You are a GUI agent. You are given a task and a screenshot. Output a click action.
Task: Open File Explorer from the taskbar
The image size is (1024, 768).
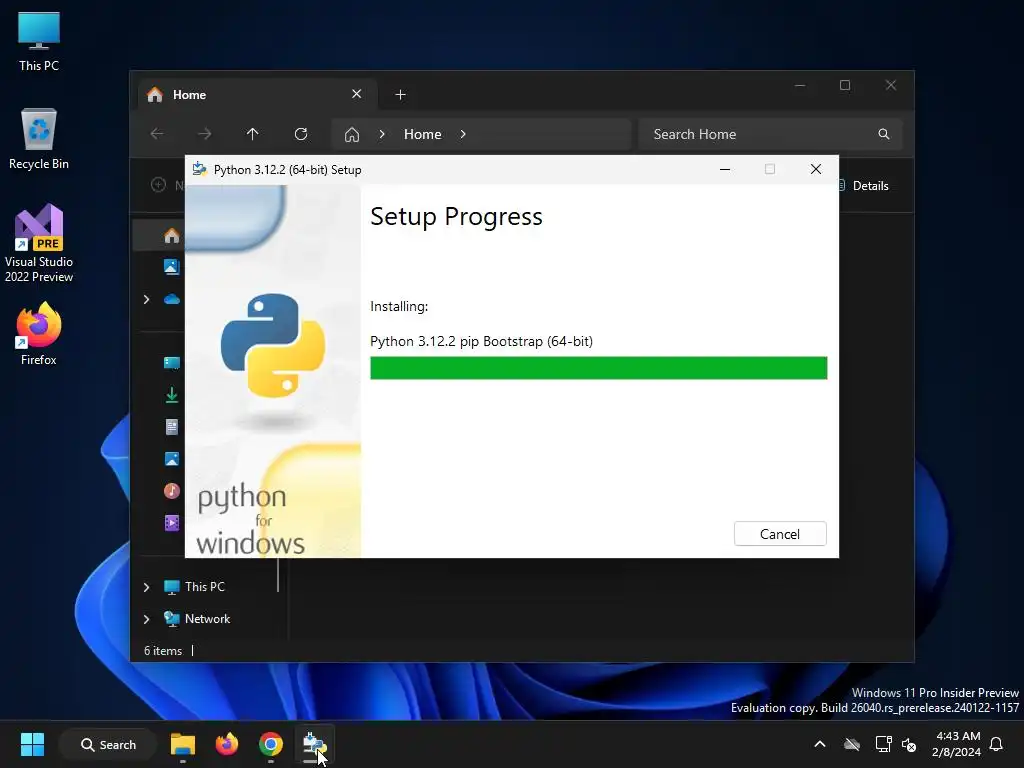[x=183, y=744]
